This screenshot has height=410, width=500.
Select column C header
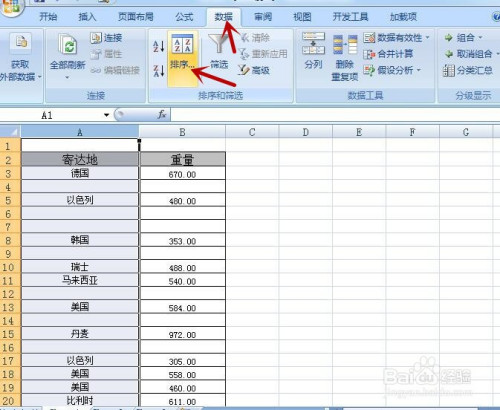pyautogui.click(x=252, y=132)
